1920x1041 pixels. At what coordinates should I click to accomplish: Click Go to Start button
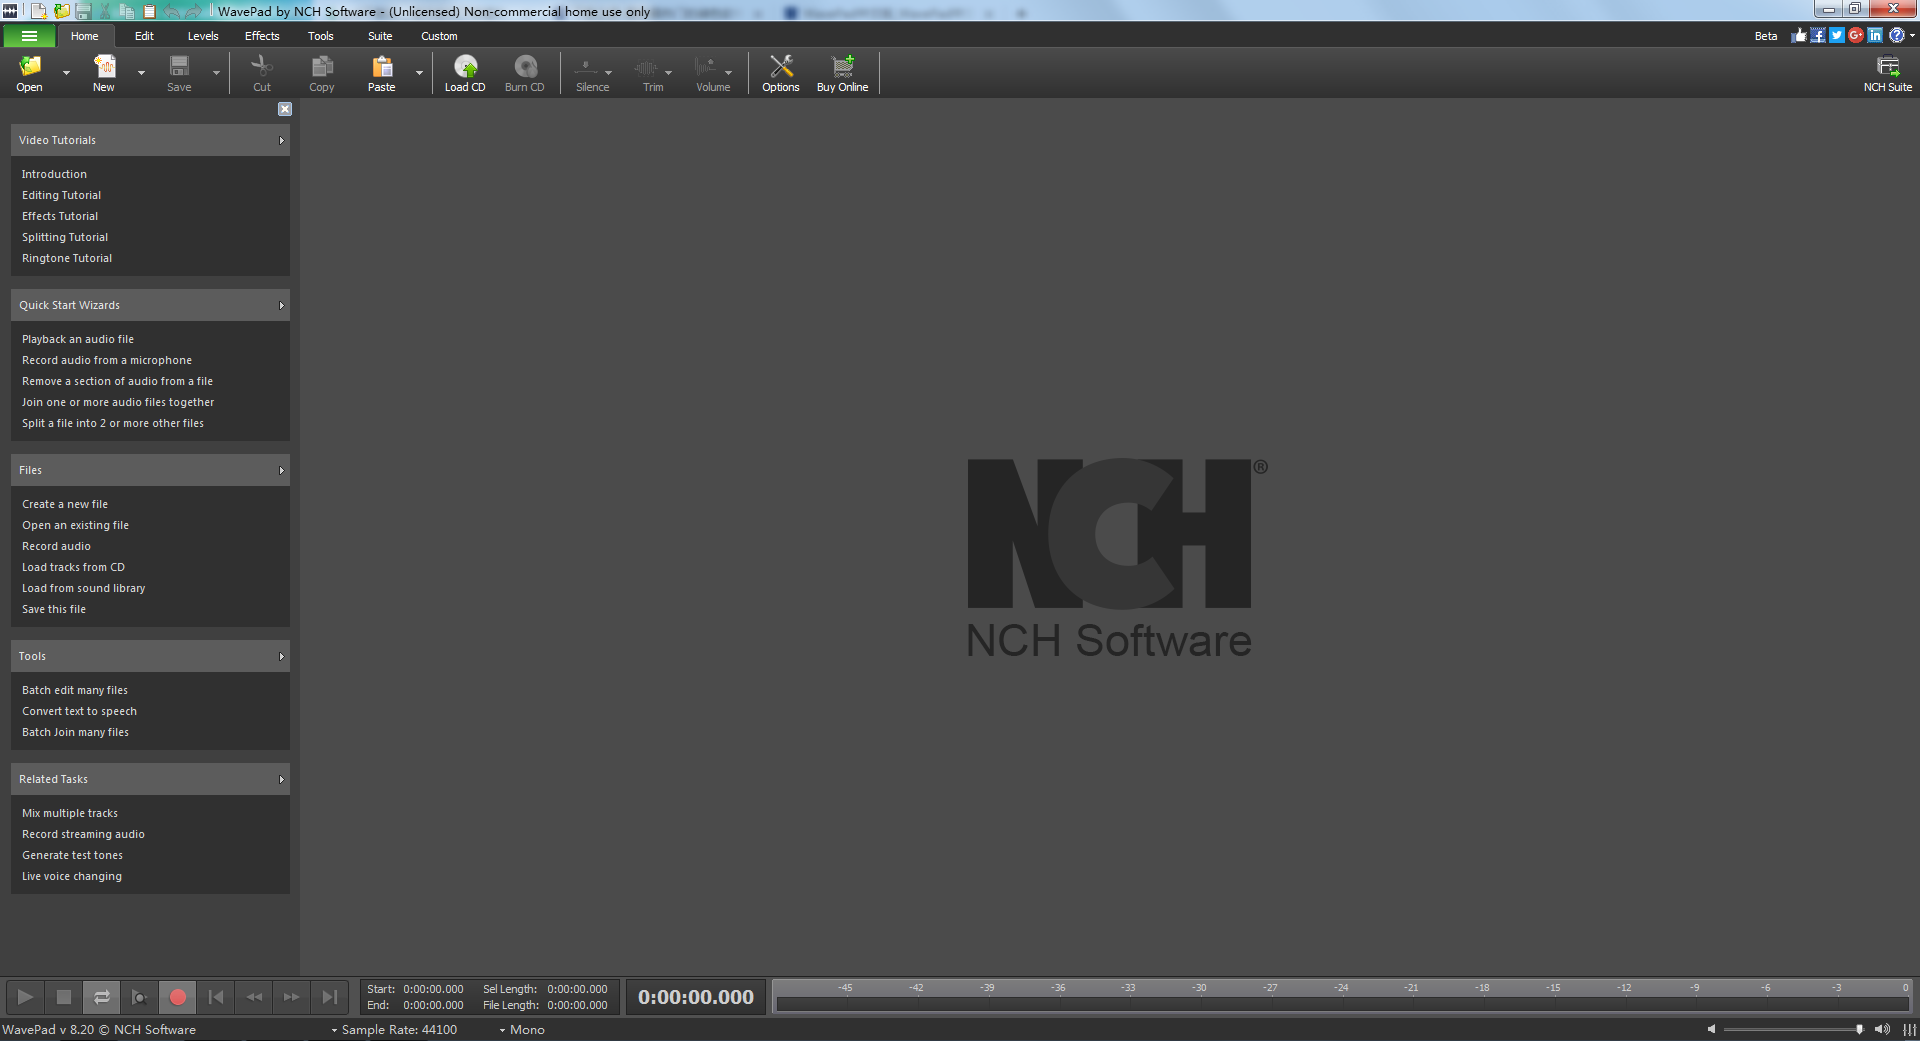216,997
